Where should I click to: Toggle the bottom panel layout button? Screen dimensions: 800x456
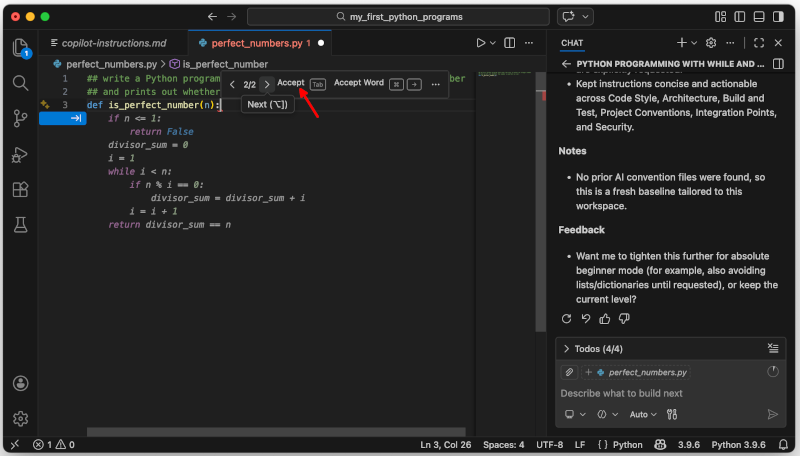(761, 17)
